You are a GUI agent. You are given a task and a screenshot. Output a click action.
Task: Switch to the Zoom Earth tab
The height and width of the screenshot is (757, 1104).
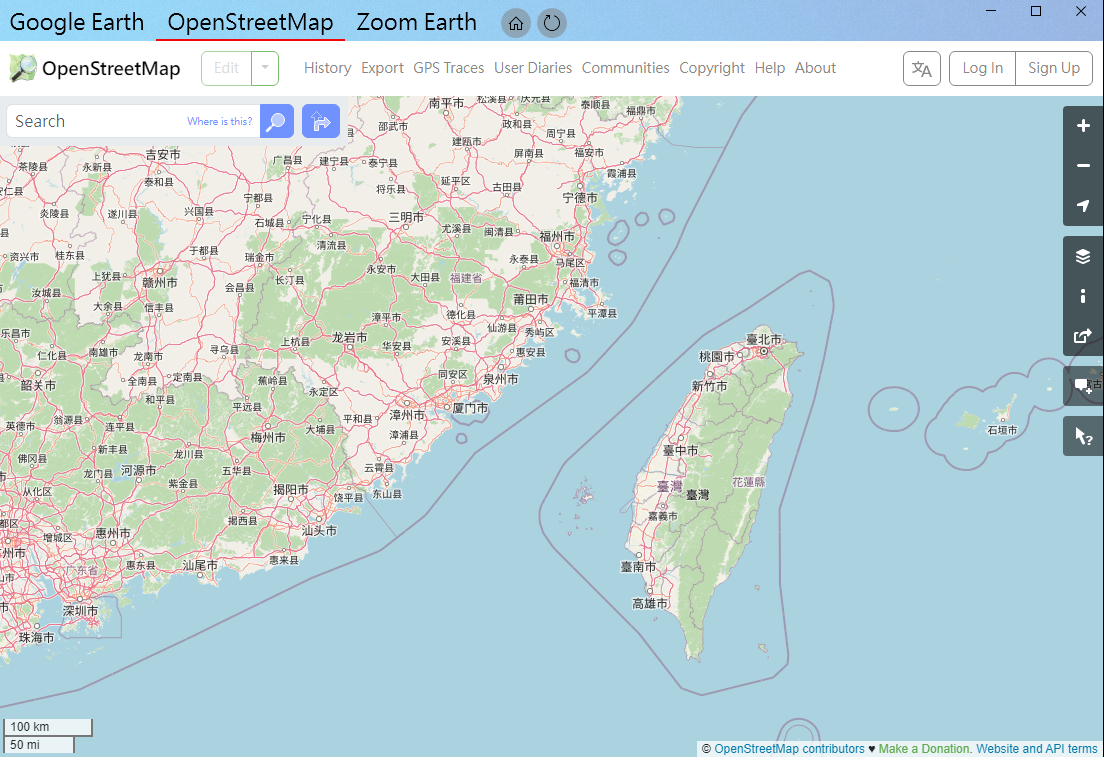tap(416, 23)
